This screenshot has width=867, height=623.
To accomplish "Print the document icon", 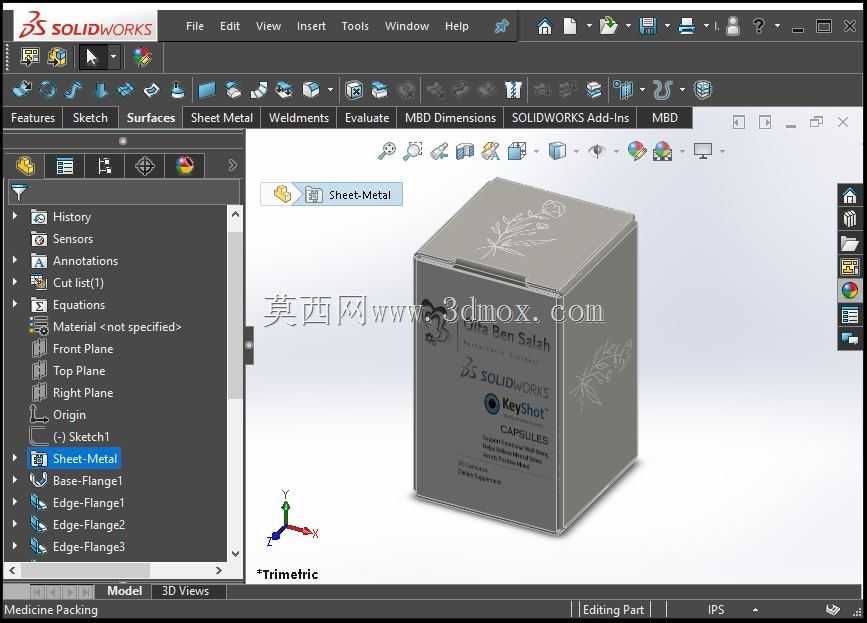I will point(686,26).
